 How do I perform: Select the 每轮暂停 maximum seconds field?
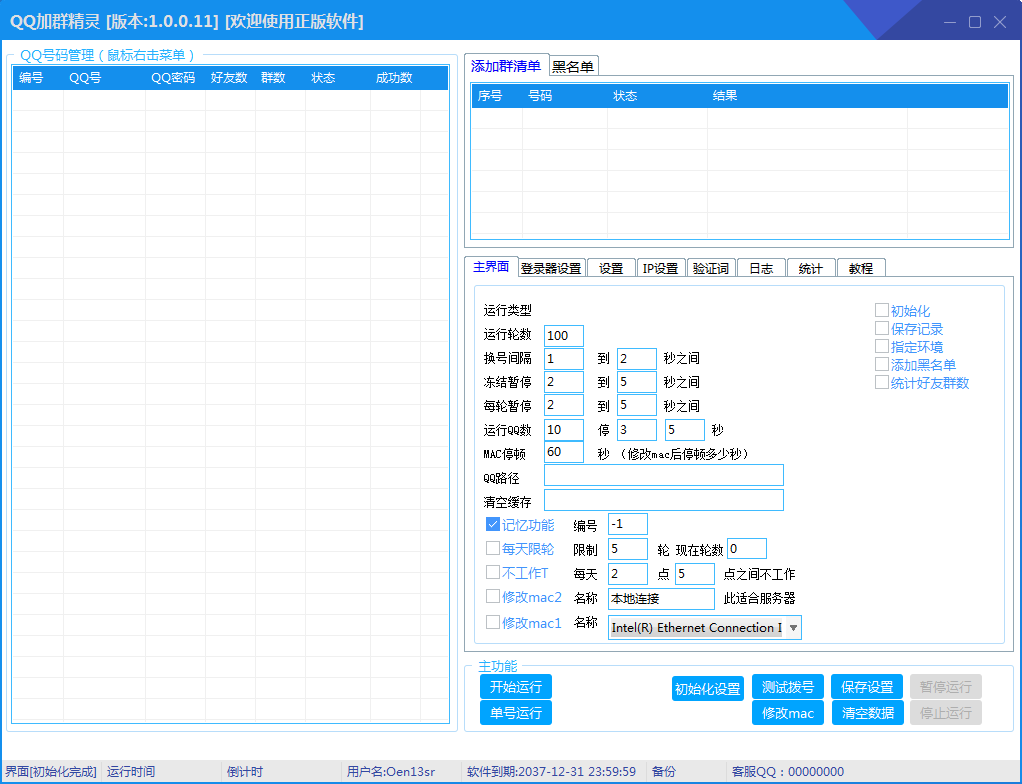[637, 405]
